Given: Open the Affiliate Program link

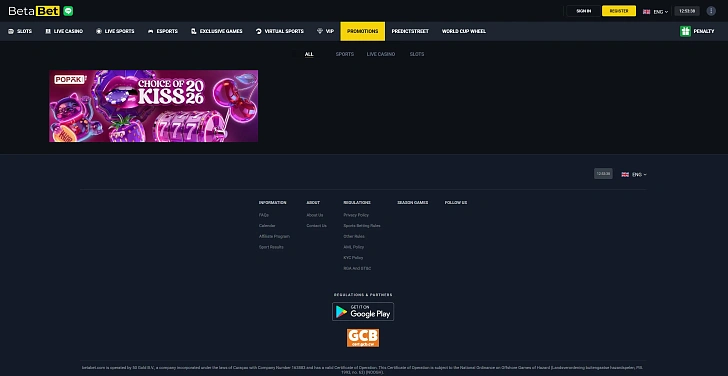Looking at the screenshot, I should pos(274,236).
